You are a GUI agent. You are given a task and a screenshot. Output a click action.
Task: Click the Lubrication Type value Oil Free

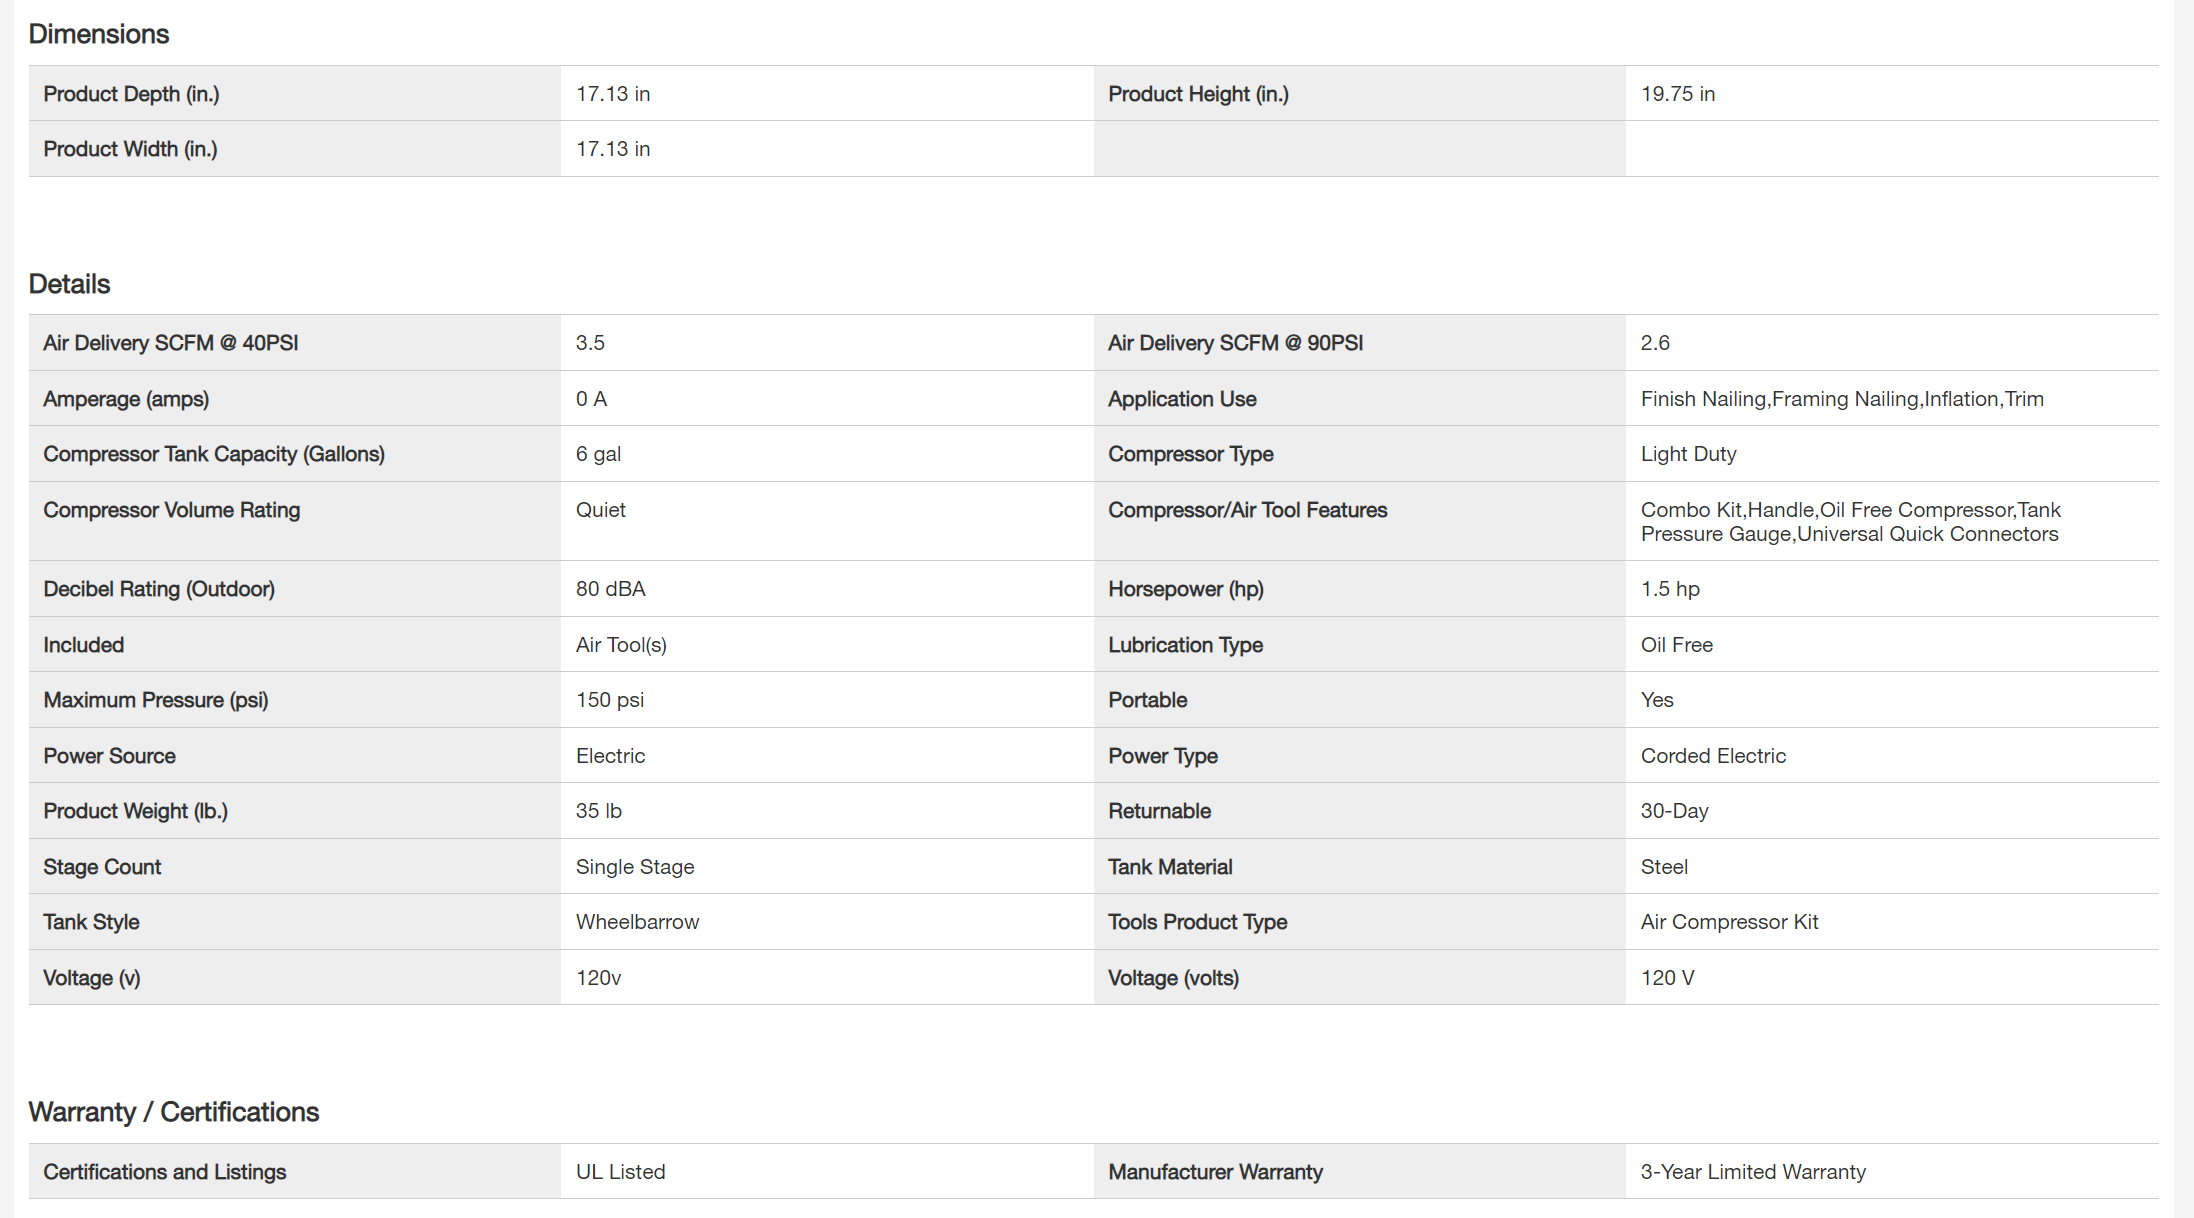point(1676,645)
